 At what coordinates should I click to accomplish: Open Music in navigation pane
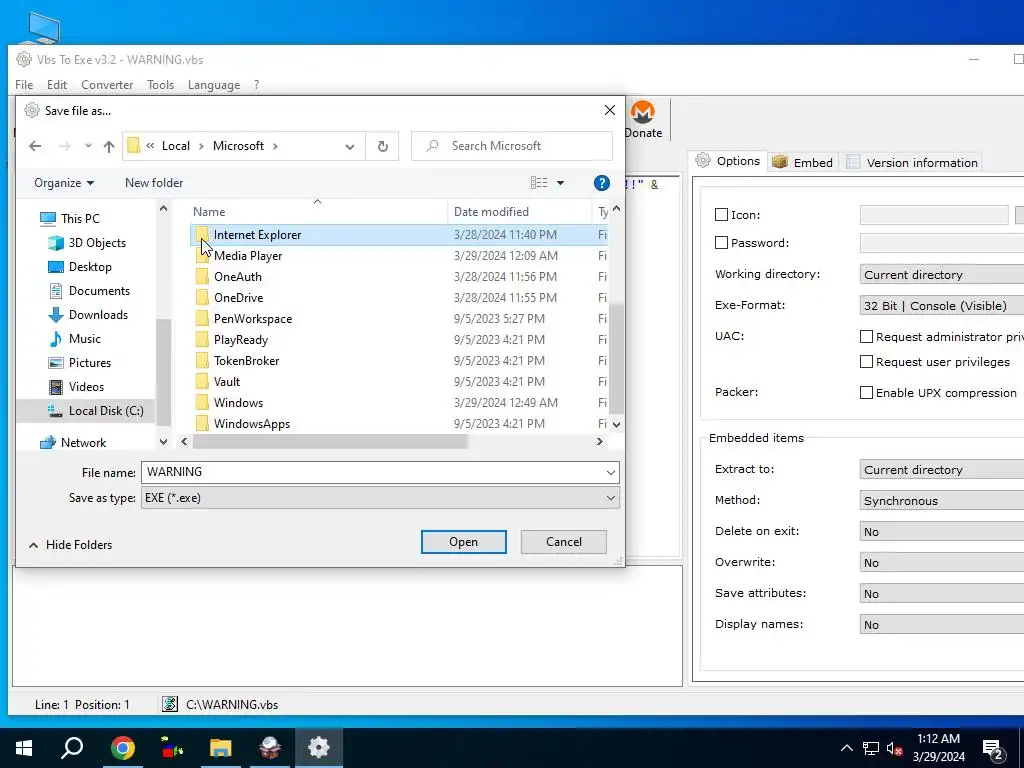click(x=84, y=339)
